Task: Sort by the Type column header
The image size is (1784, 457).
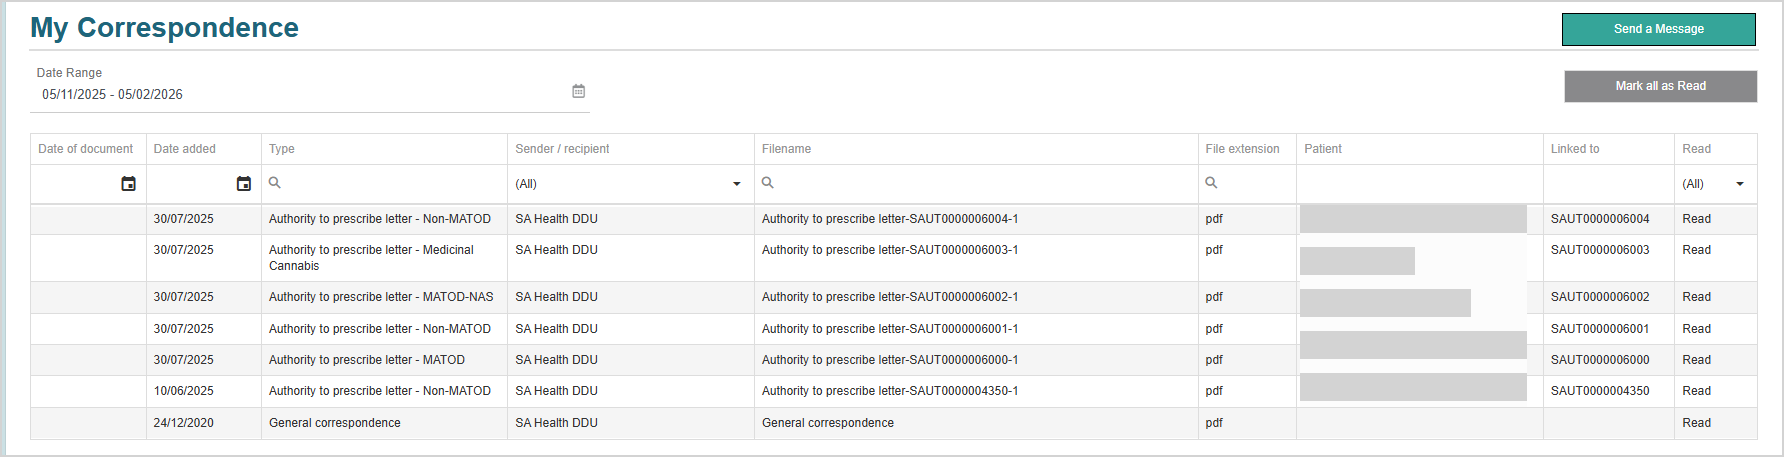Action: pos(282,149)
